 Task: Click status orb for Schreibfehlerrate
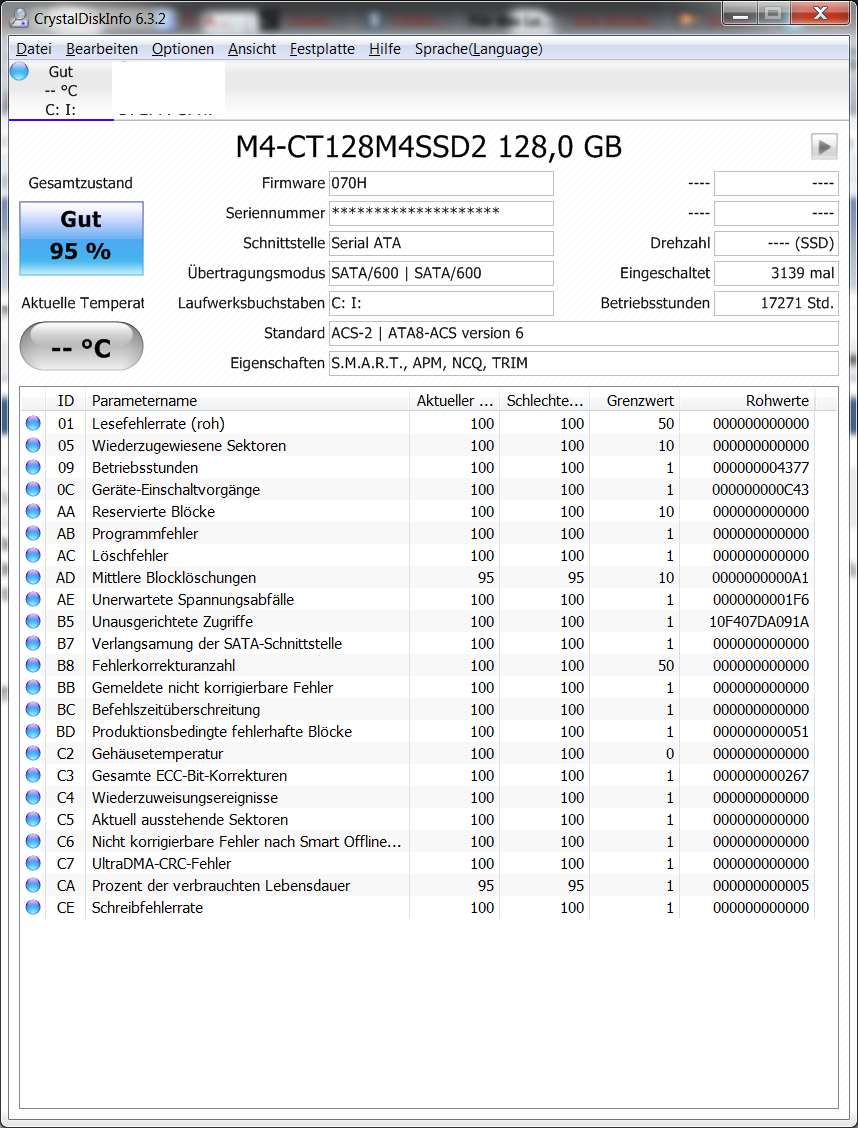[x=32, y=907]
